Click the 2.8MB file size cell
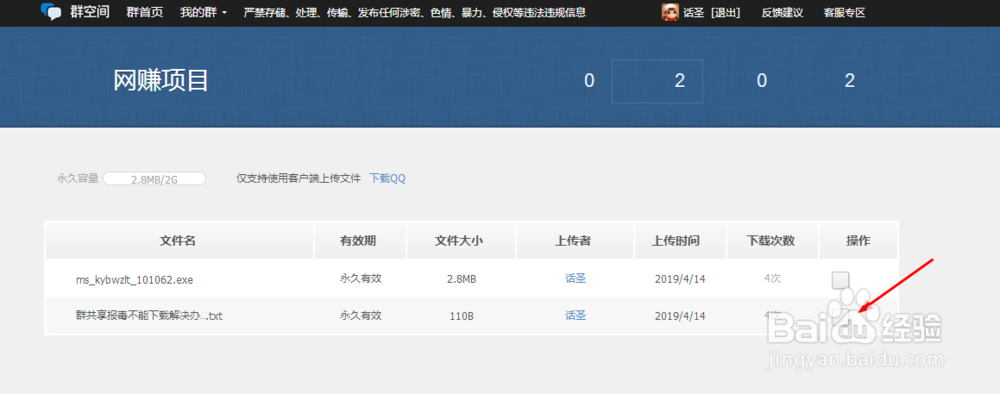 pyautogui.click(x=461, y=279)
